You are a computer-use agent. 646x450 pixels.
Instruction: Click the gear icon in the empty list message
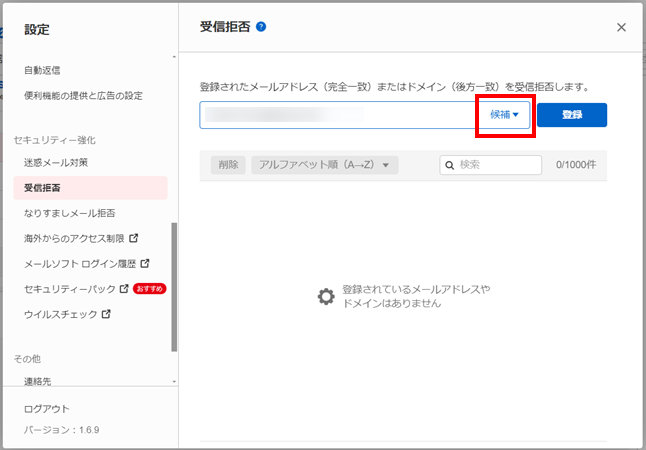(326, 296)
